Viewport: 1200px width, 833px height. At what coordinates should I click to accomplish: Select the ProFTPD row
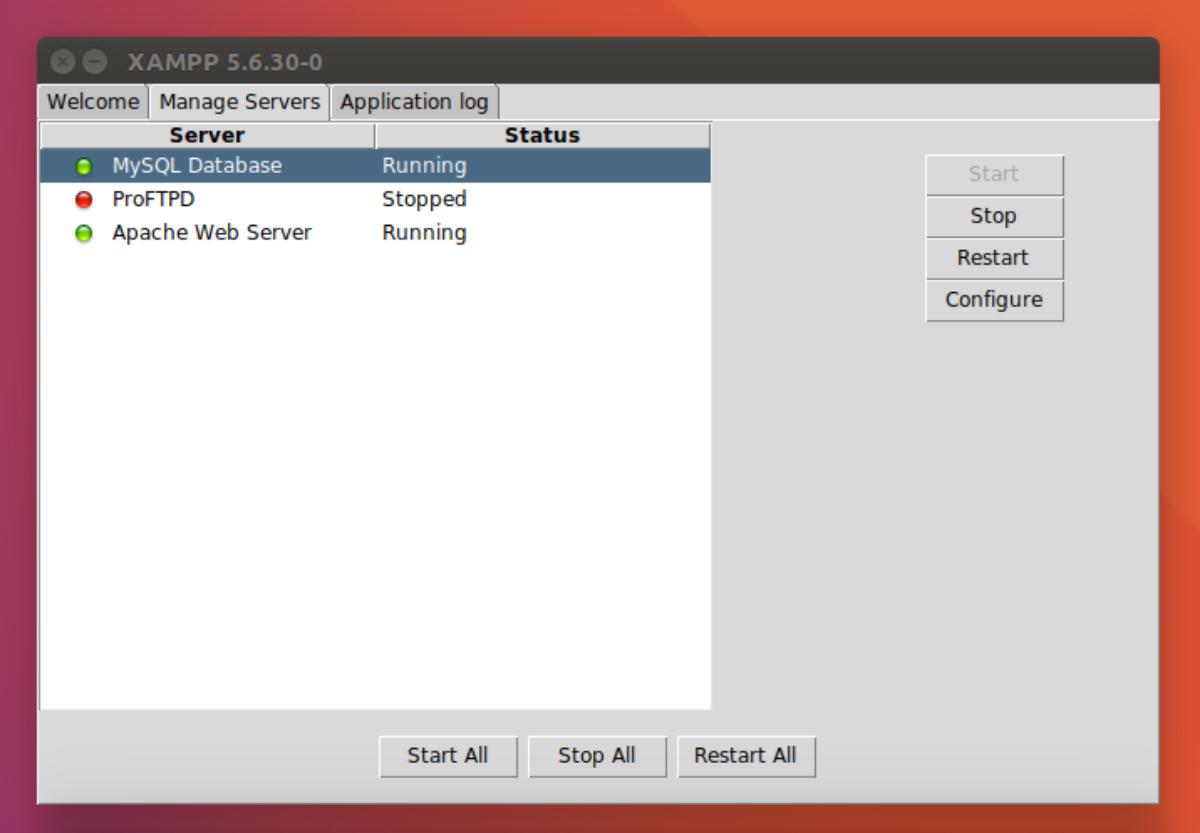click(x=376, y=199)
